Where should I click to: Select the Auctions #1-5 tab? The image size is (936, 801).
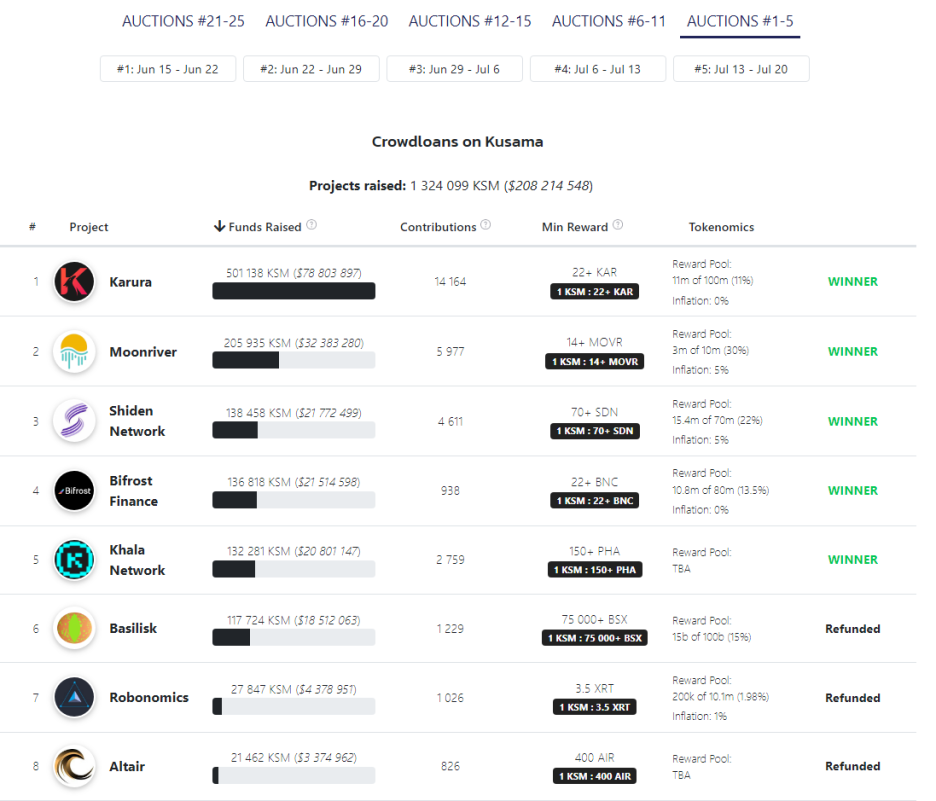(740, 21)
